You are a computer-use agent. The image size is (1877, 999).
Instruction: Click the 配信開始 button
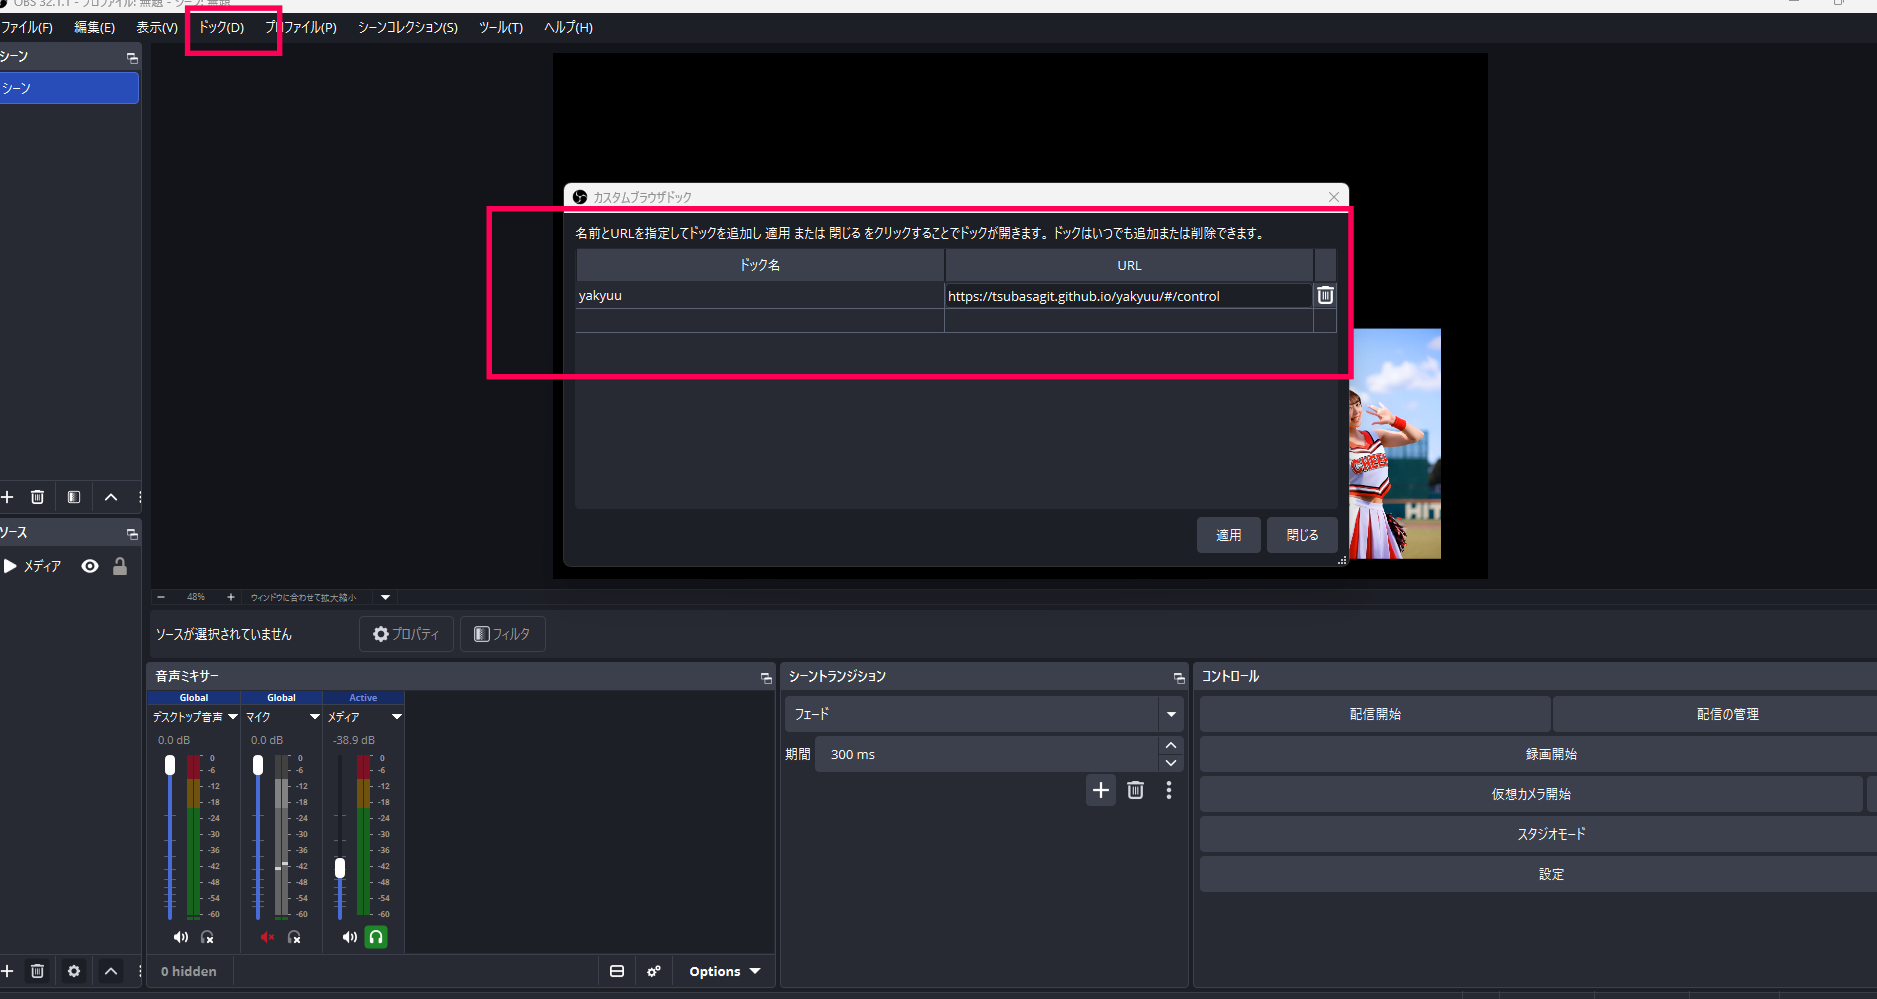[1375, 714]
